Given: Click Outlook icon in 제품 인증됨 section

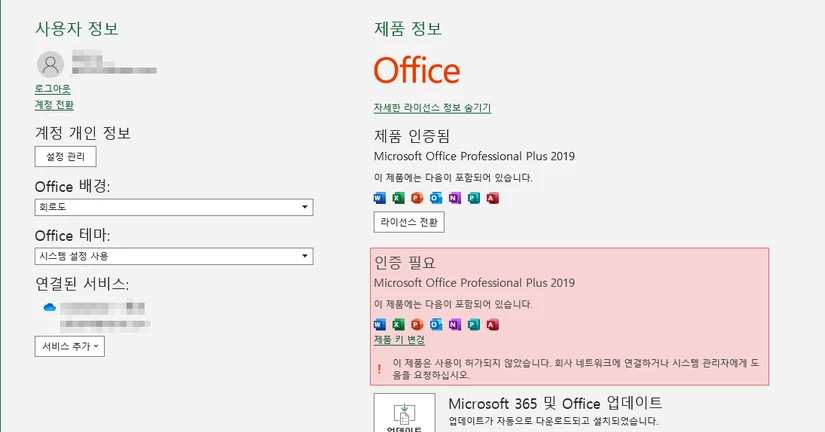Looking at the screenshot, I should (x=436, y=198).
